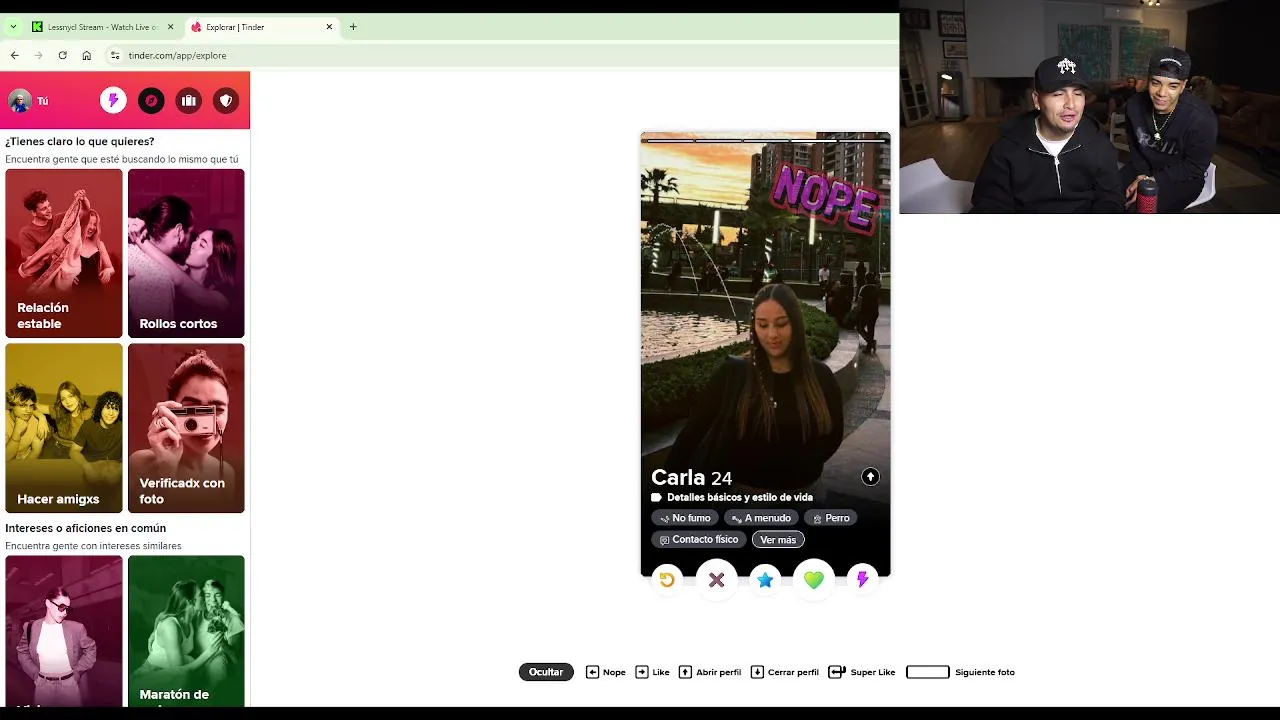This screenshot has height=720, width=1280.
Task: Click the No fumo lifestyle tag
Action: [685, 518]
